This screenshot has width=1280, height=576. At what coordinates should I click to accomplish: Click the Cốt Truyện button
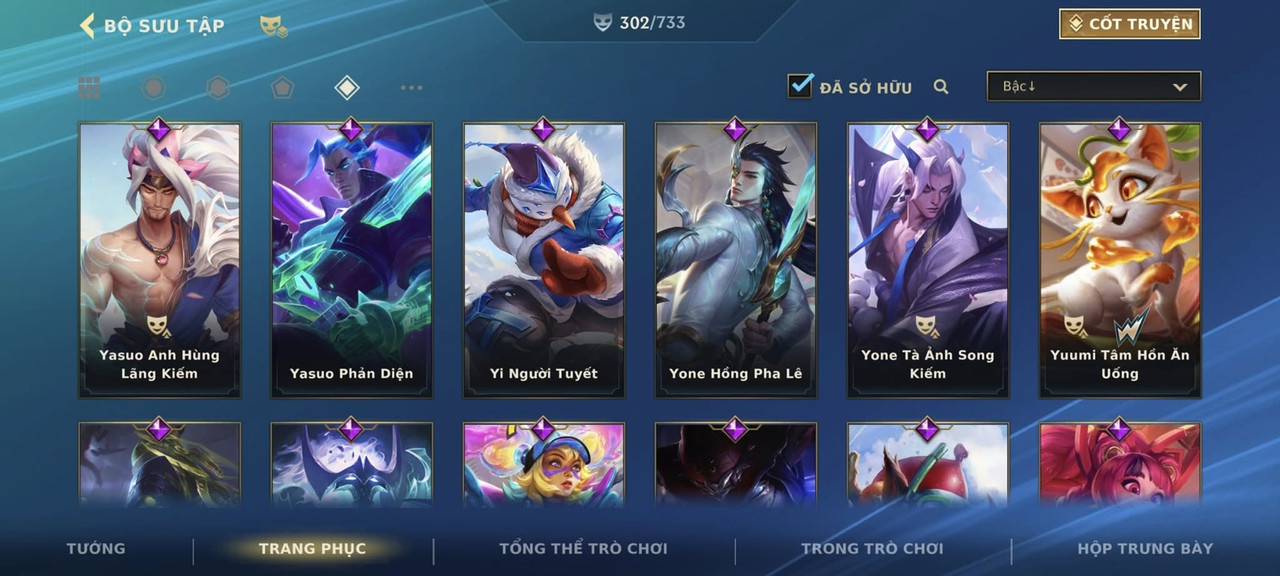pyautogui.click(x=1130, y=24)
